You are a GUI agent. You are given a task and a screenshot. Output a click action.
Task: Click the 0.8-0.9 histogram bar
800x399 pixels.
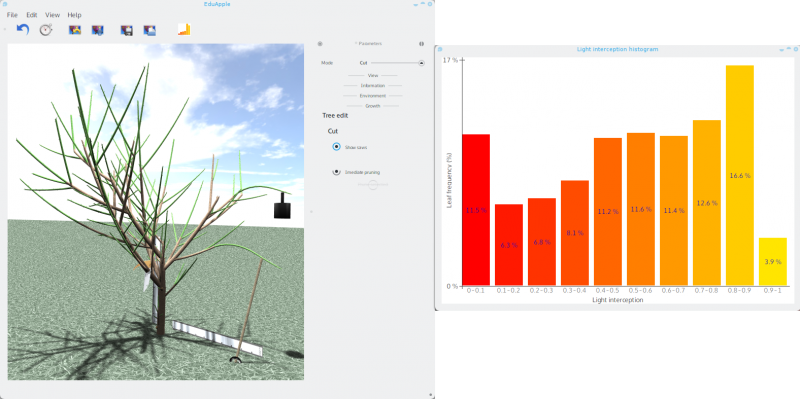click(740, 175)
